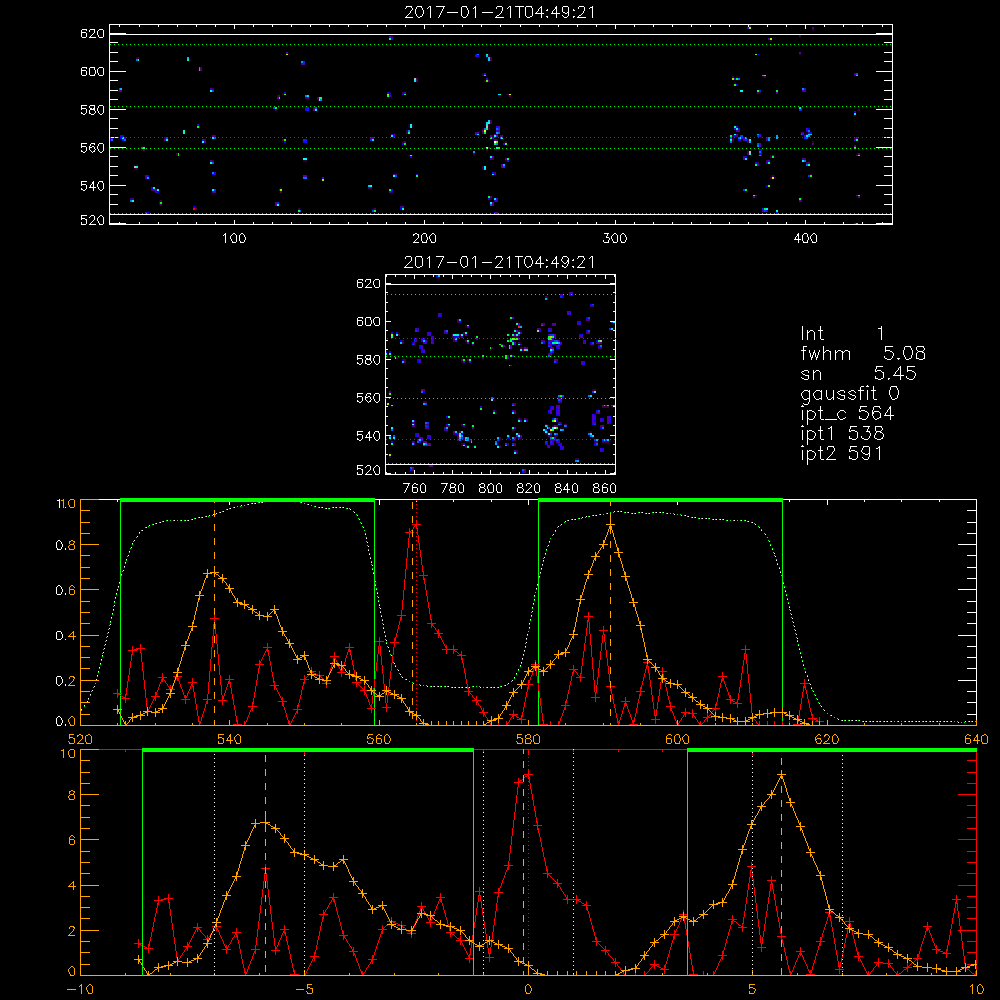Click y-axis label 8 of bottom plot

(x=71, y=795)
